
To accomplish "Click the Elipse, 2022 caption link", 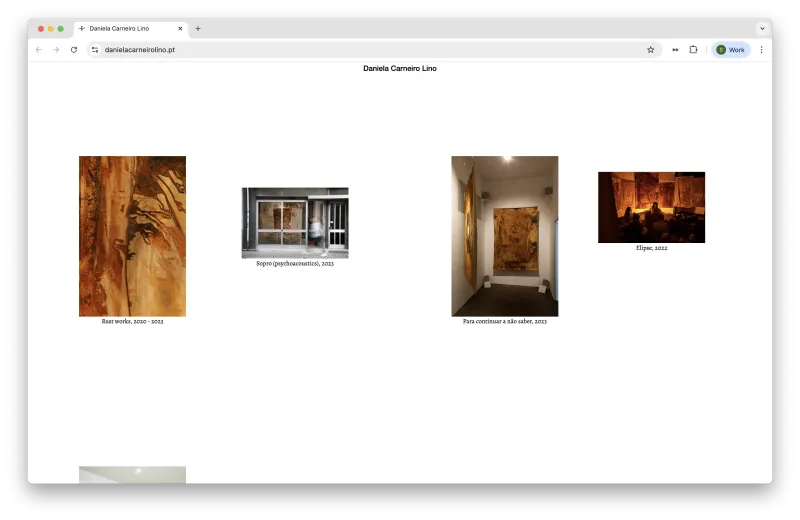I will point(652,248).
